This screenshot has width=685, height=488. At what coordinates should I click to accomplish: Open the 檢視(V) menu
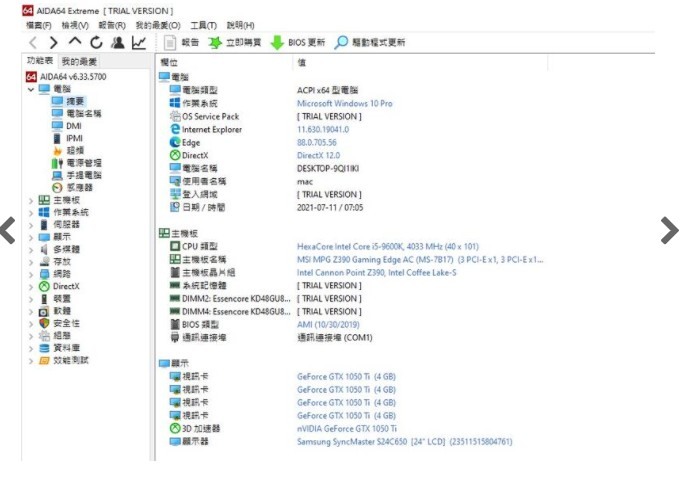75,25
